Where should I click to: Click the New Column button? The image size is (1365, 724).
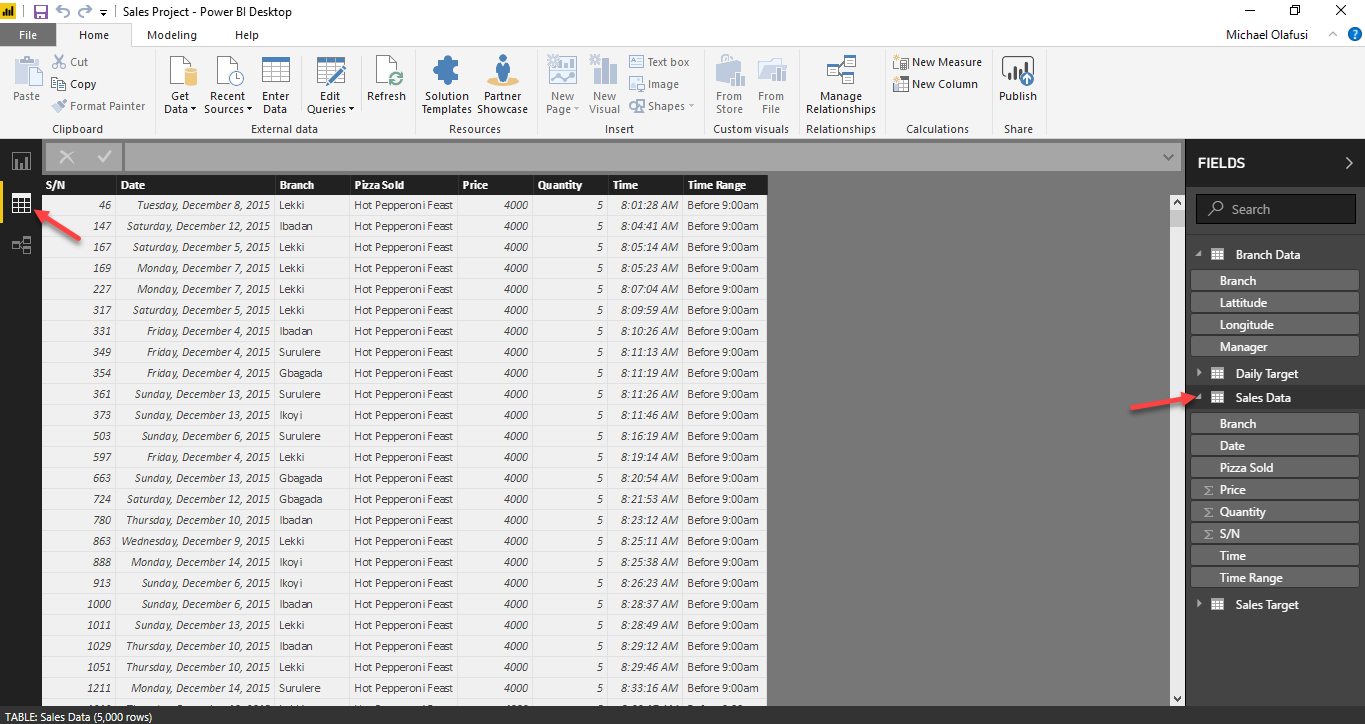tap(937, 84)
